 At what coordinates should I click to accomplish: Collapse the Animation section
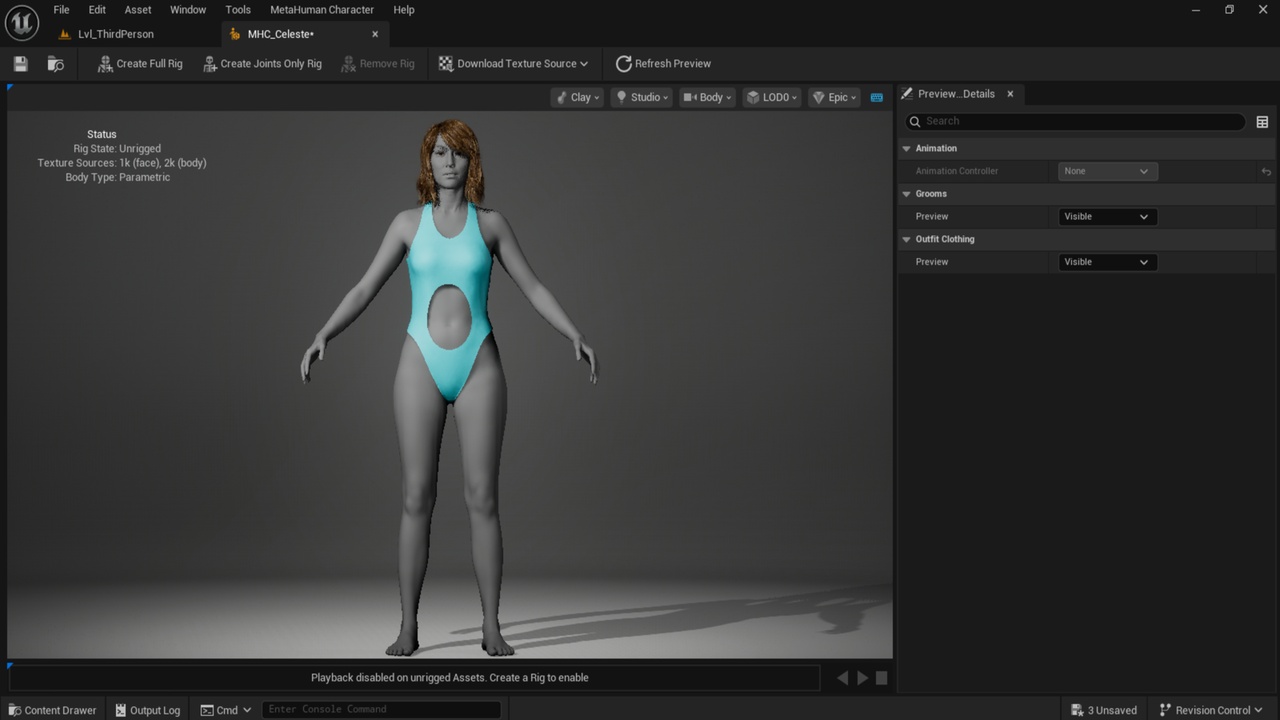click(907, 148)
